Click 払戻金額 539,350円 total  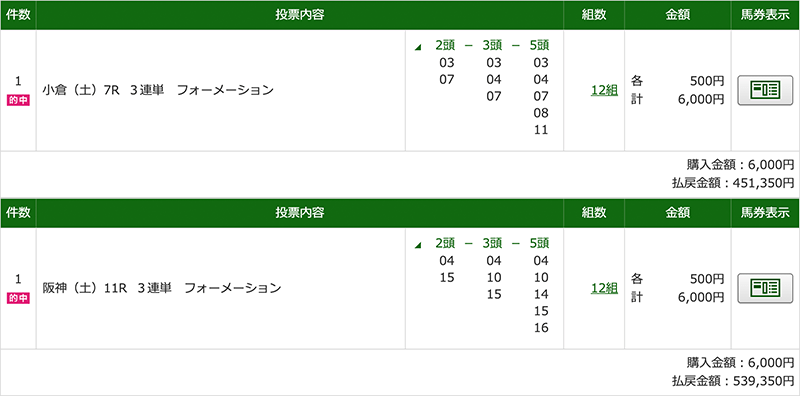pos(733,380)
